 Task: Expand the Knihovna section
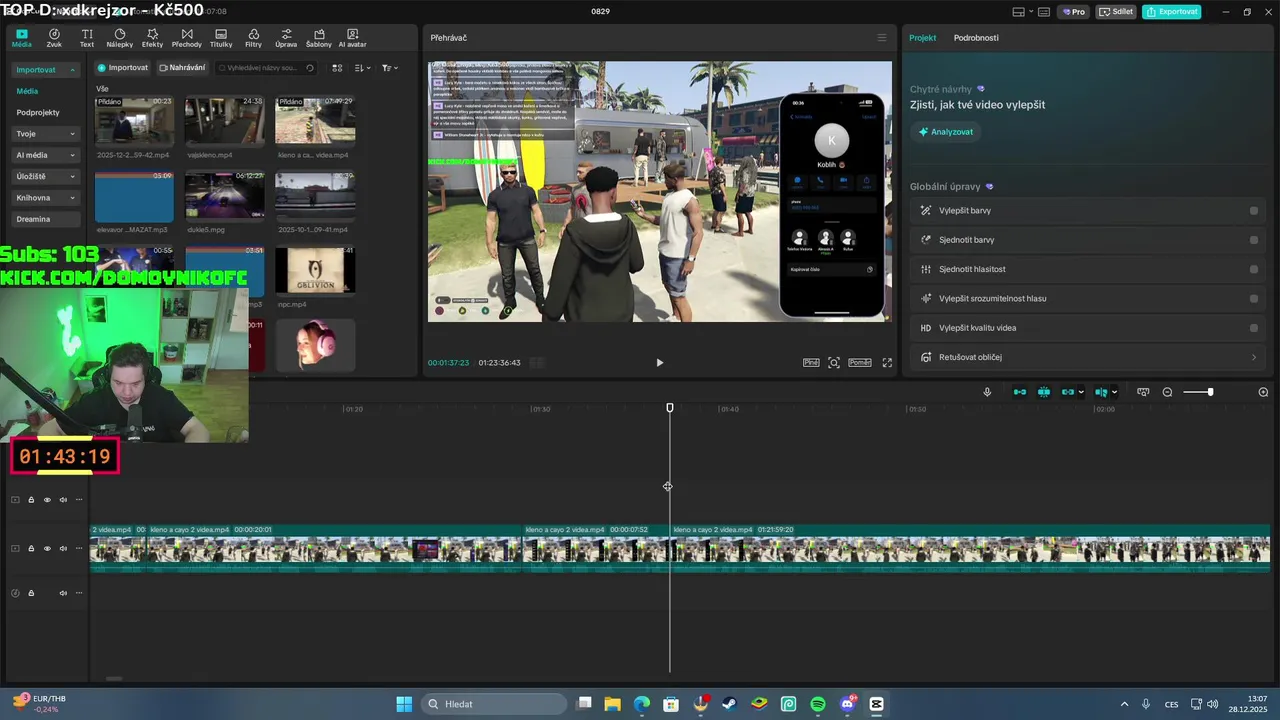tap(46, 198)
